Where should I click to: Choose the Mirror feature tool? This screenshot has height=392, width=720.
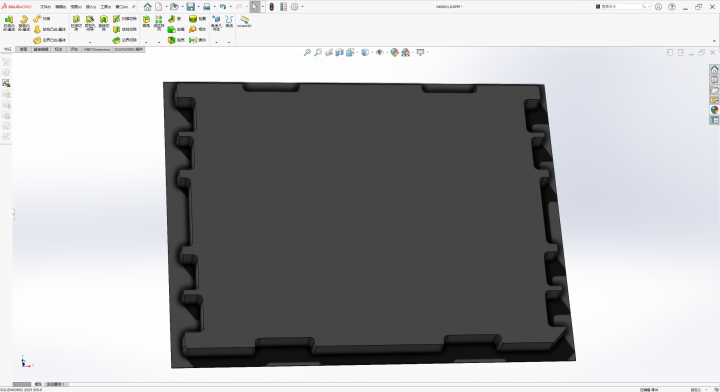pyautogui.click(x=198, y=40)
